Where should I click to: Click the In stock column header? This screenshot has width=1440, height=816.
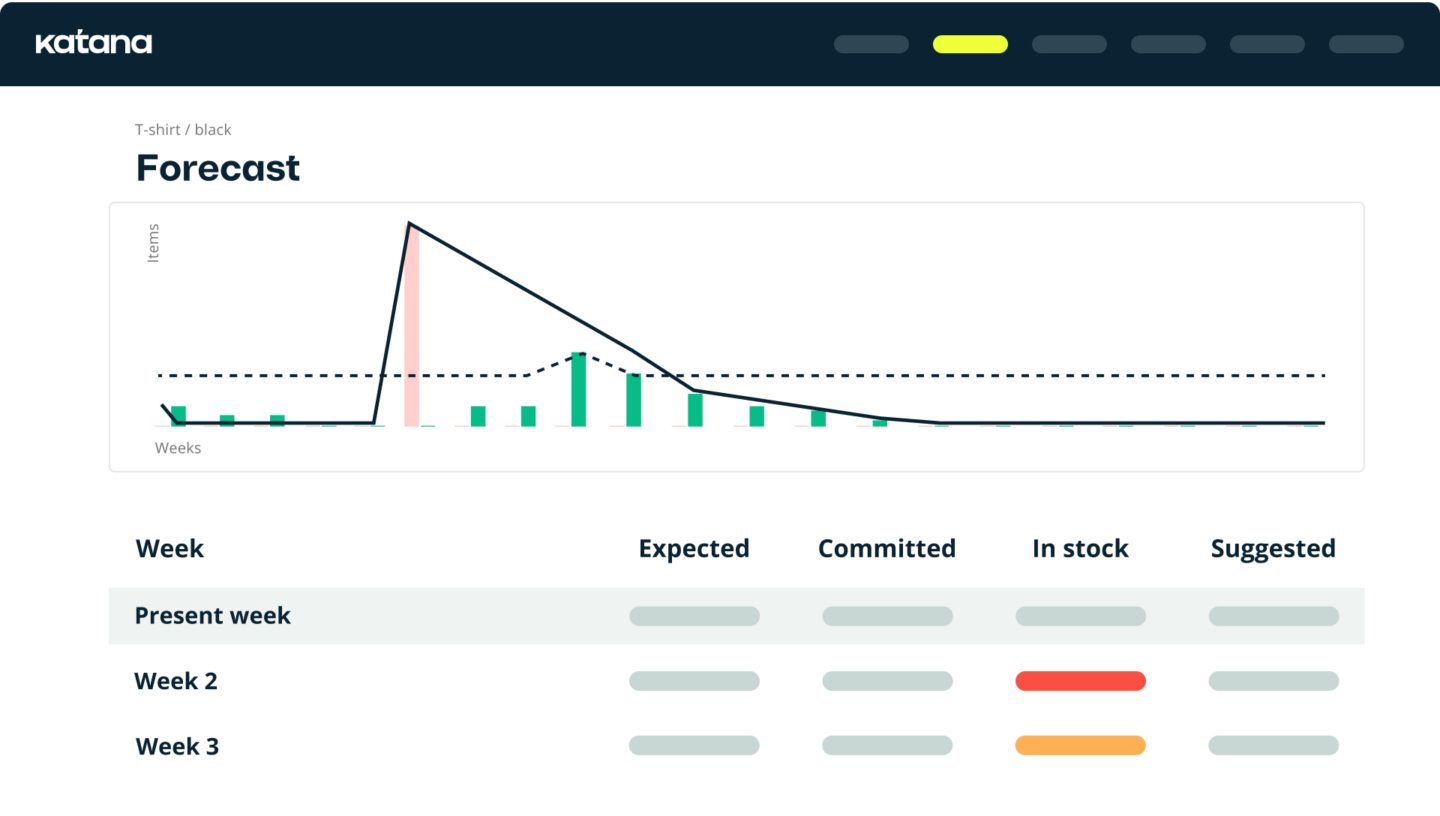click(1080, 548)
